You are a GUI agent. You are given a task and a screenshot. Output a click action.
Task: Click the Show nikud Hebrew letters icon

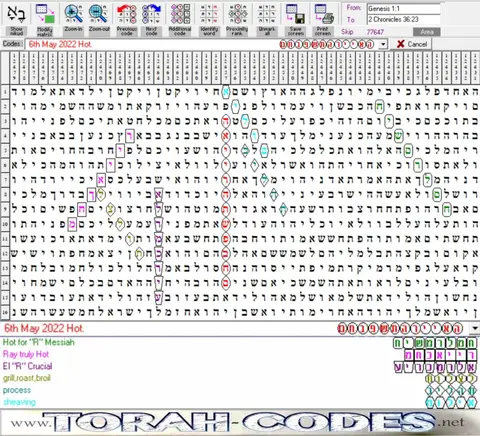(16, 14)
